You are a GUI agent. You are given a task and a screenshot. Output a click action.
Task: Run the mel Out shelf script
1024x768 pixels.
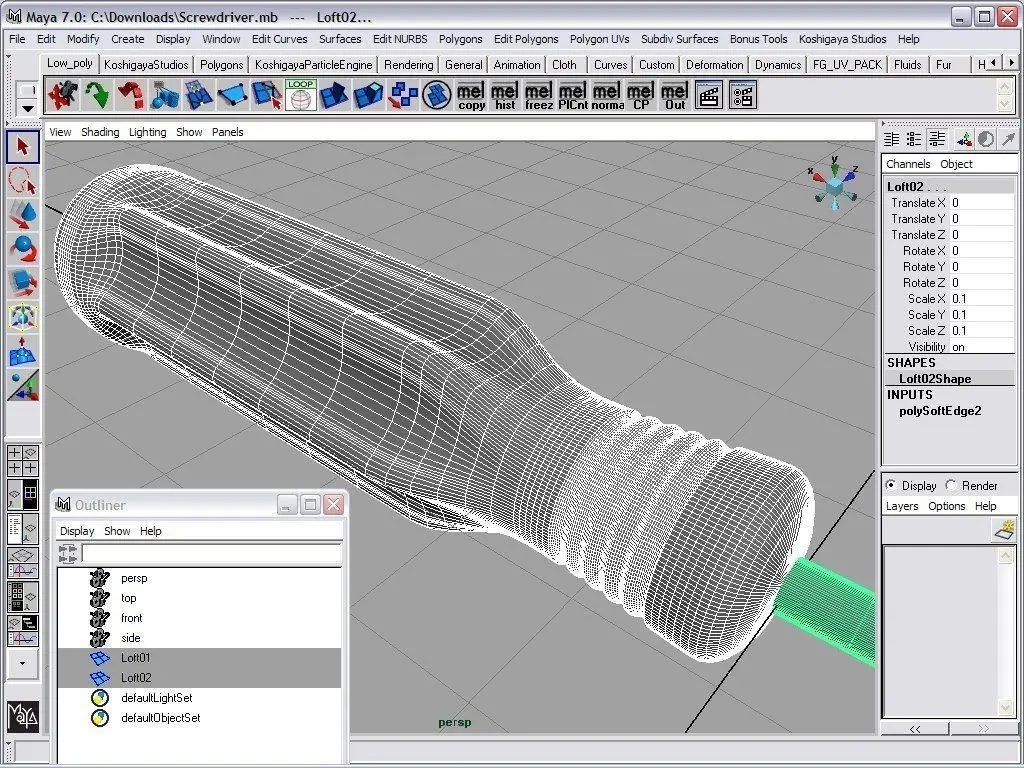tap(675, 95)
